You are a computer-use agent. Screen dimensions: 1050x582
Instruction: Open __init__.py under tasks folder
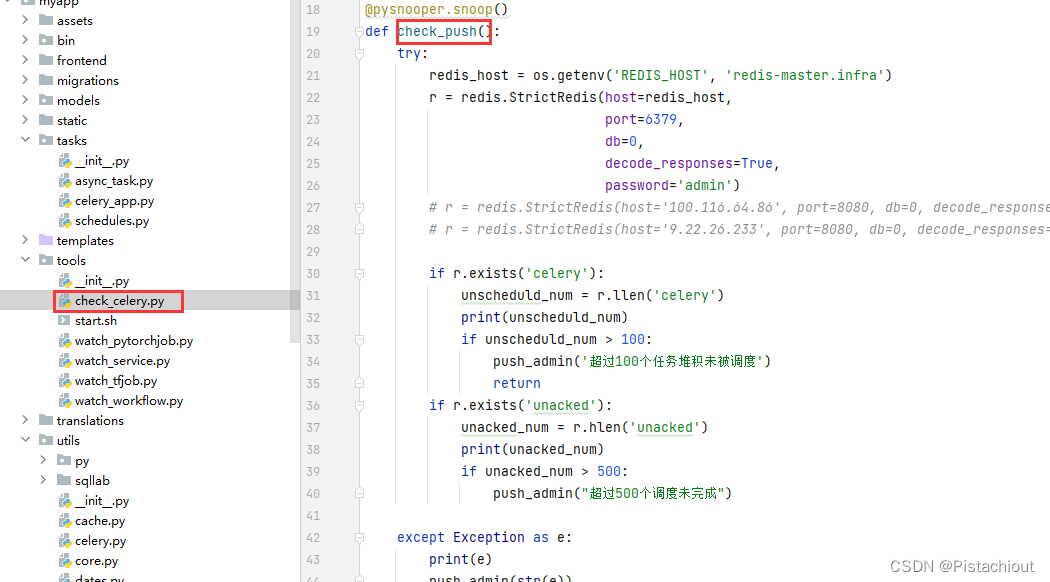tap(102, 161)
